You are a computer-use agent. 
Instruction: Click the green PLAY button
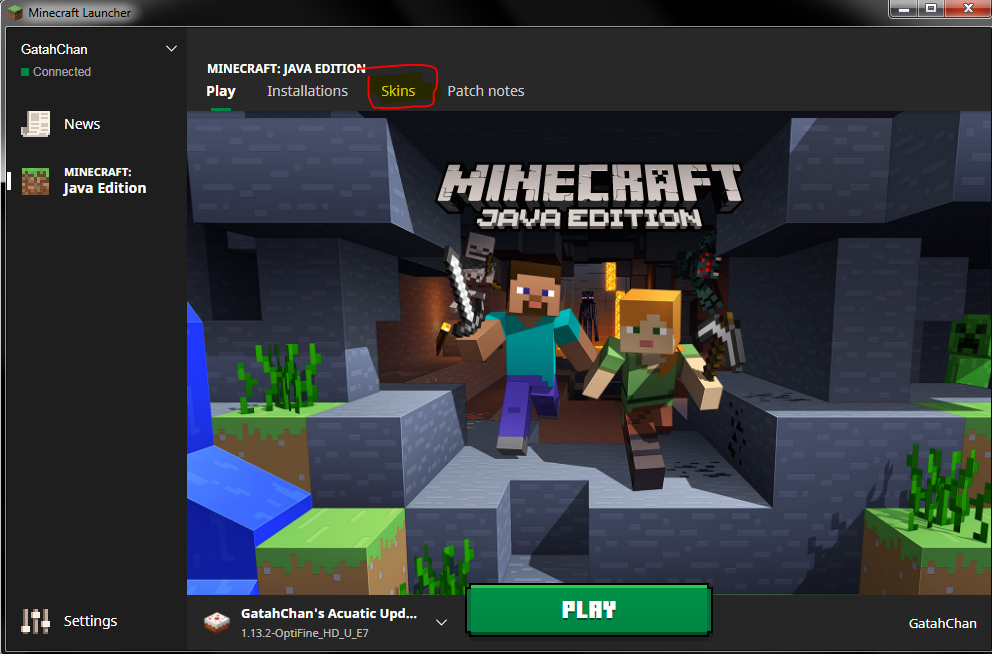coord(589,610)
